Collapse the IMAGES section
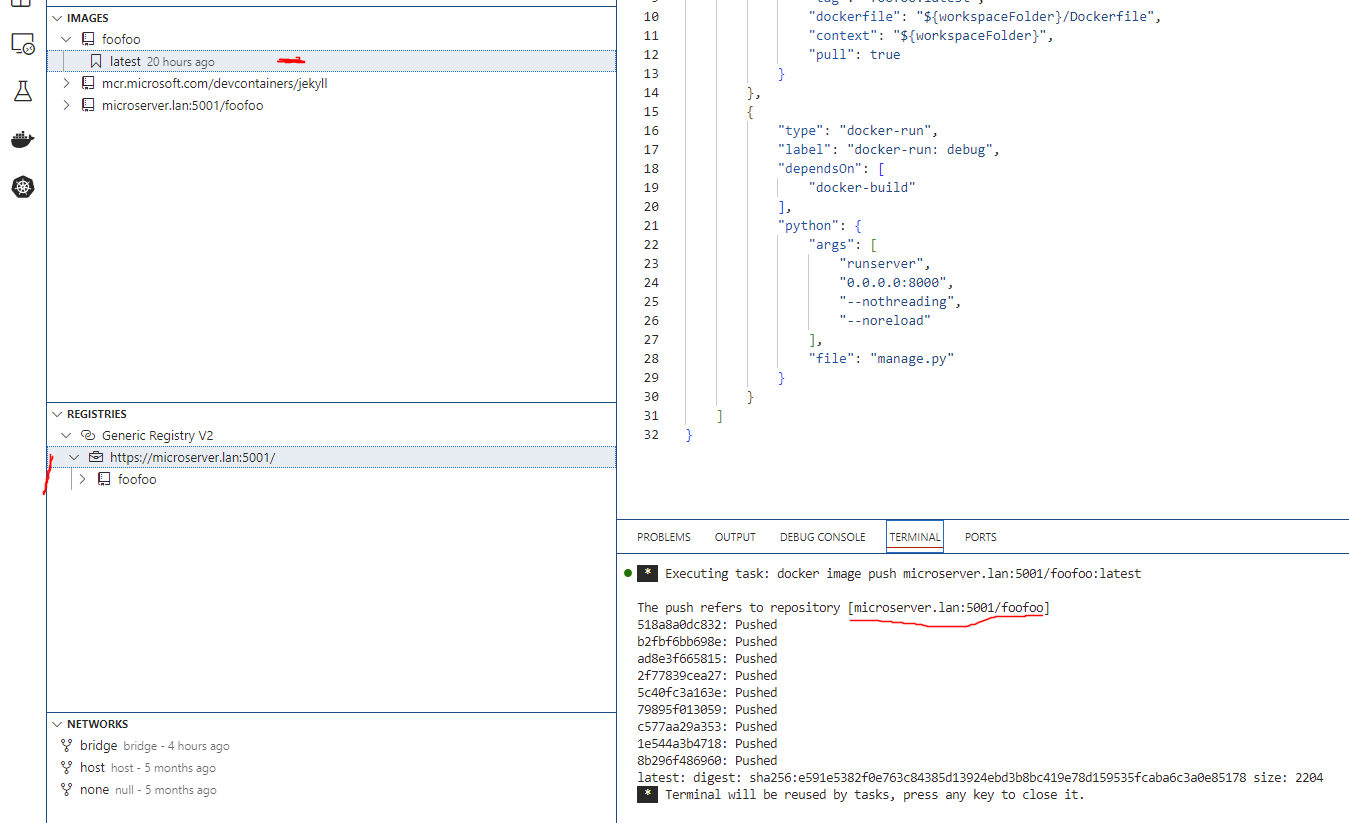 click(56, 18)
